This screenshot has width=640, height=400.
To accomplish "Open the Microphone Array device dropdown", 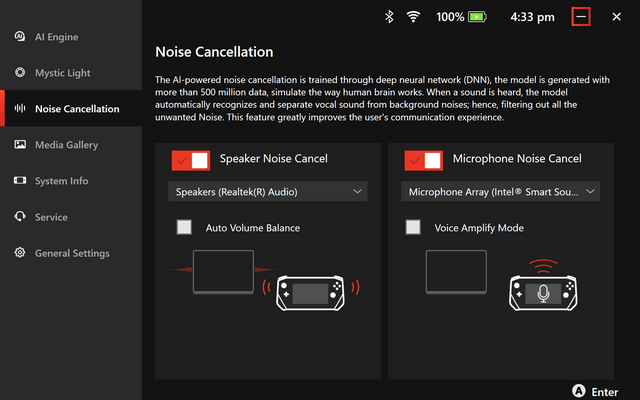I will click(500, 191).
